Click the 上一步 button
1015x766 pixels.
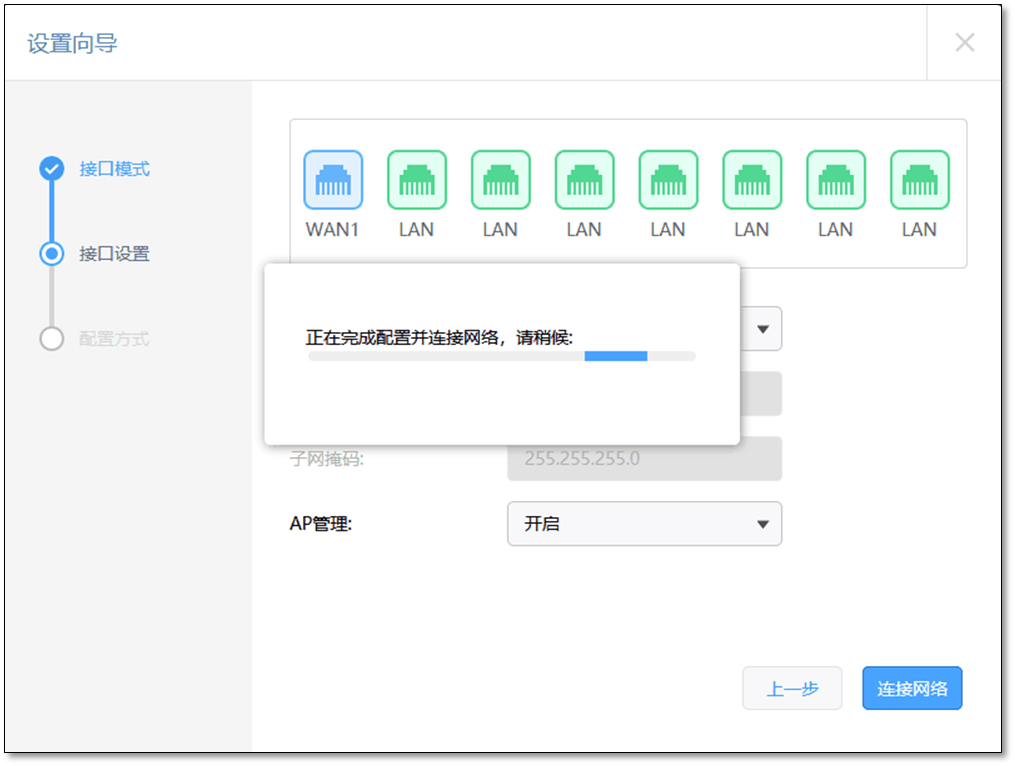click(792, 688)
